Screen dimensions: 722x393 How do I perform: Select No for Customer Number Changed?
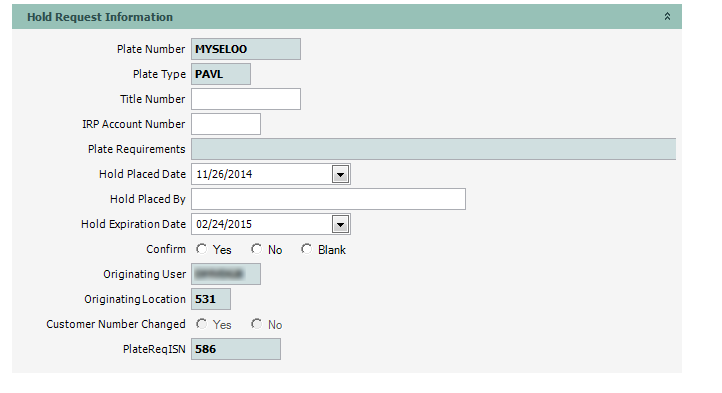pos(256,324)
